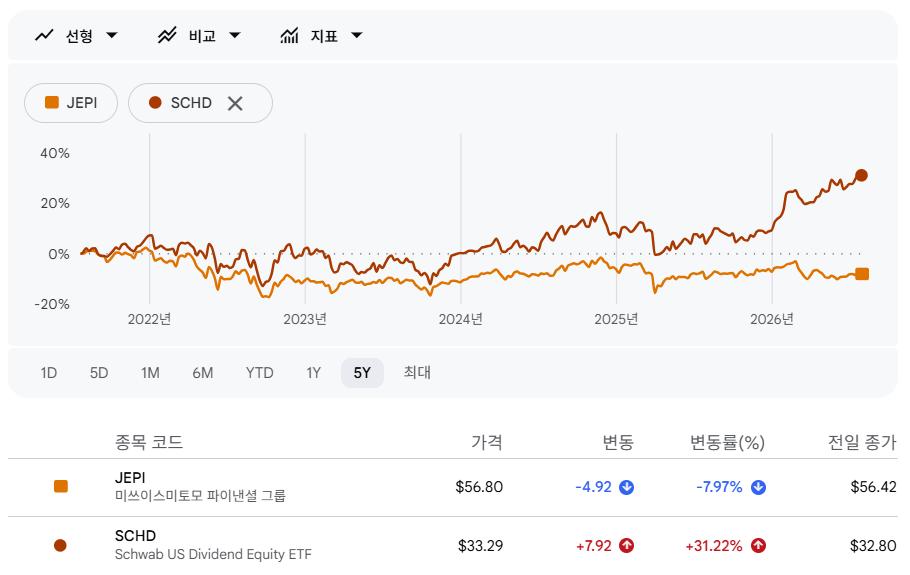Click the 종목 코드 column header
Viewport: 910px width, 575px height.
[x=149, y=443]
